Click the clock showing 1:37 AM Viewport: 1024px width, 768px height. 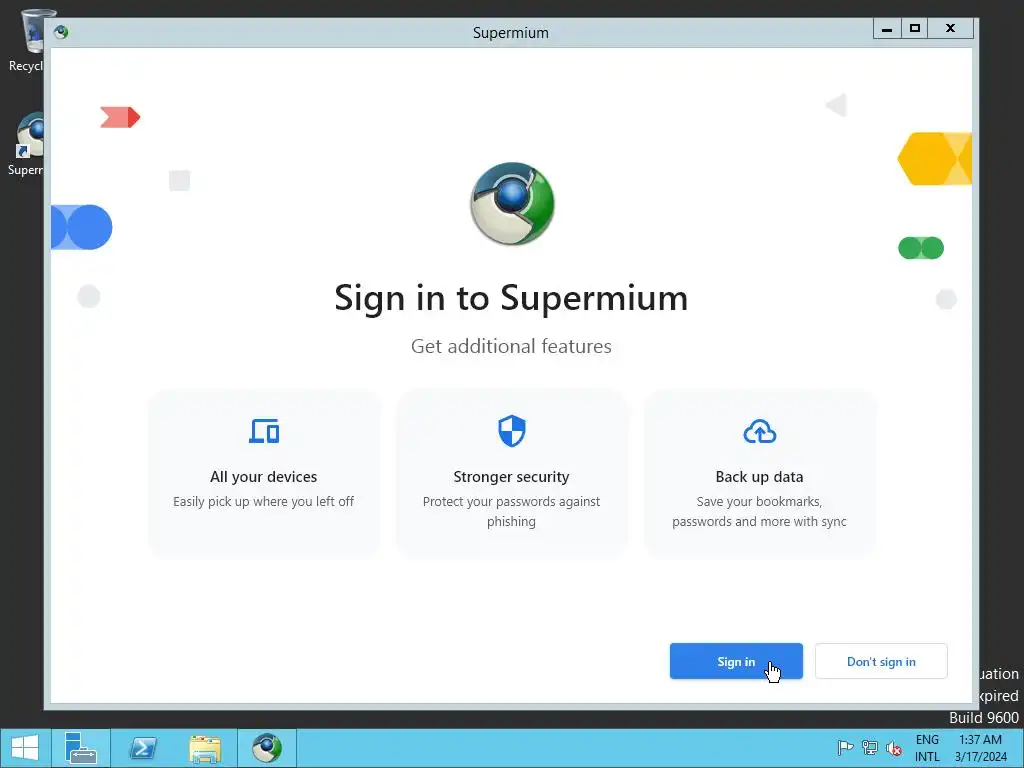pos(980,748)
